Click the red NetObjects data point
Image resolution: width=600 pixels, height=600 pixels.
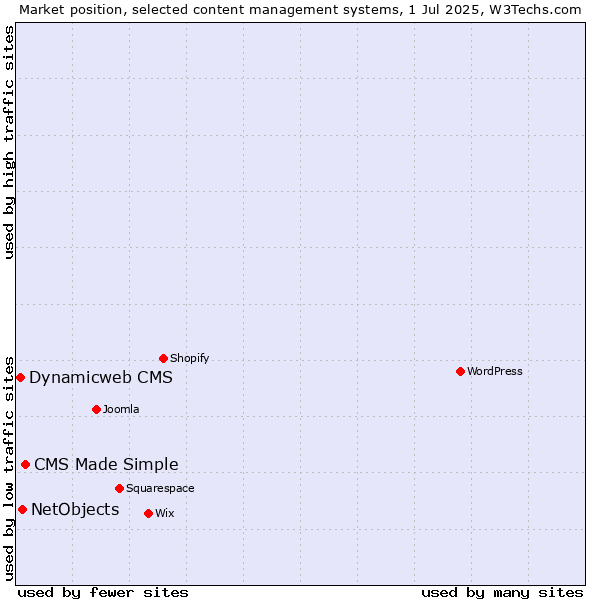[23, 510]
